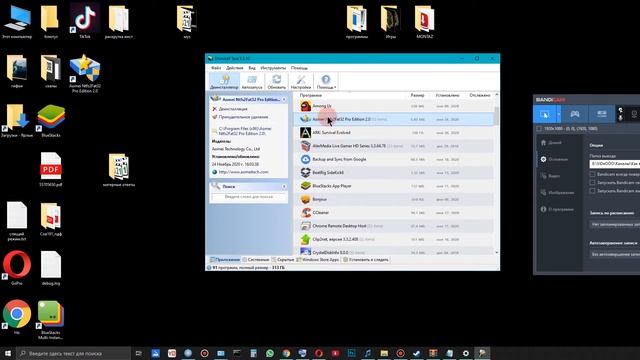Image resolution: width=640 pixels, height=360 pixels.
Task: Open Settings (Настройки) in Uninstall Tool toolbar
Action: 301,82
